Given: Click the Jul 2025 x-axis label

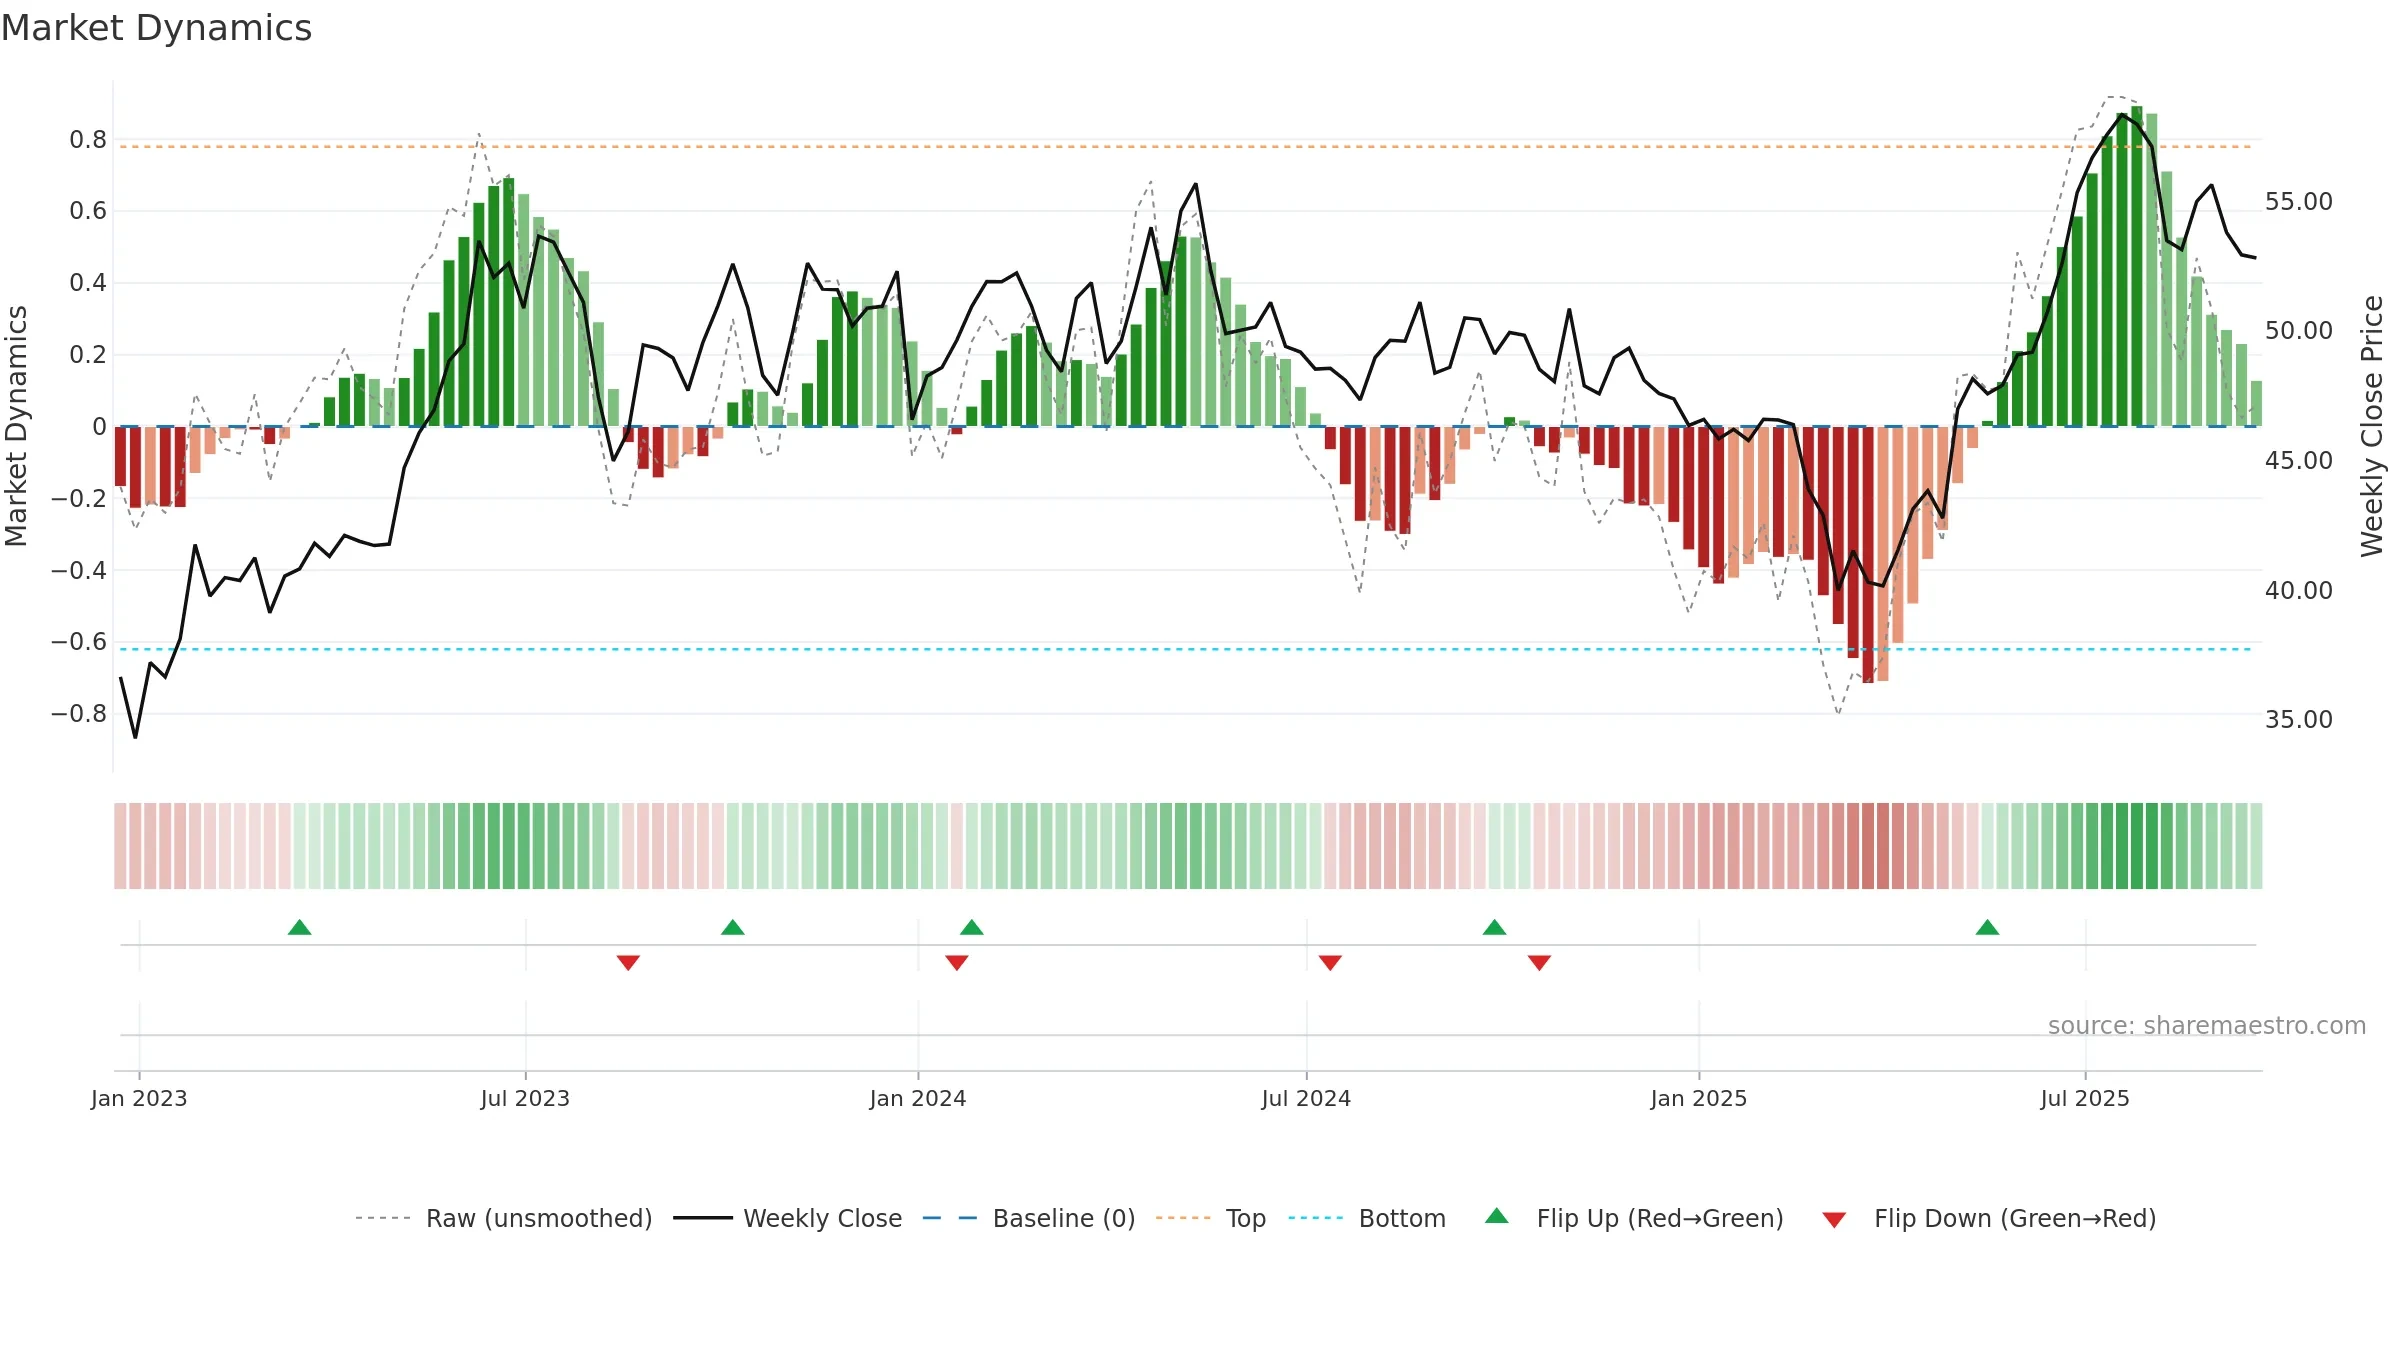Looking at the screenshot, I should click(x=2085, y=1098).
